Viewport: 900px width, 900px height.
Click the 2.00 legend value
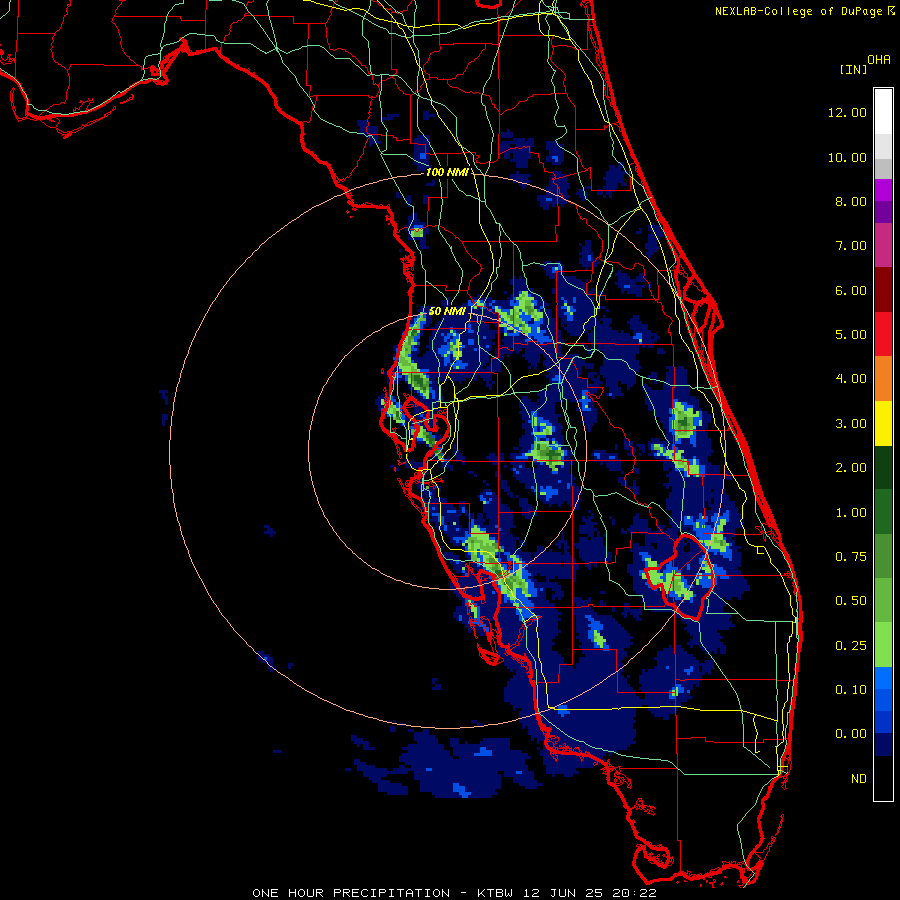coord(851,468)
